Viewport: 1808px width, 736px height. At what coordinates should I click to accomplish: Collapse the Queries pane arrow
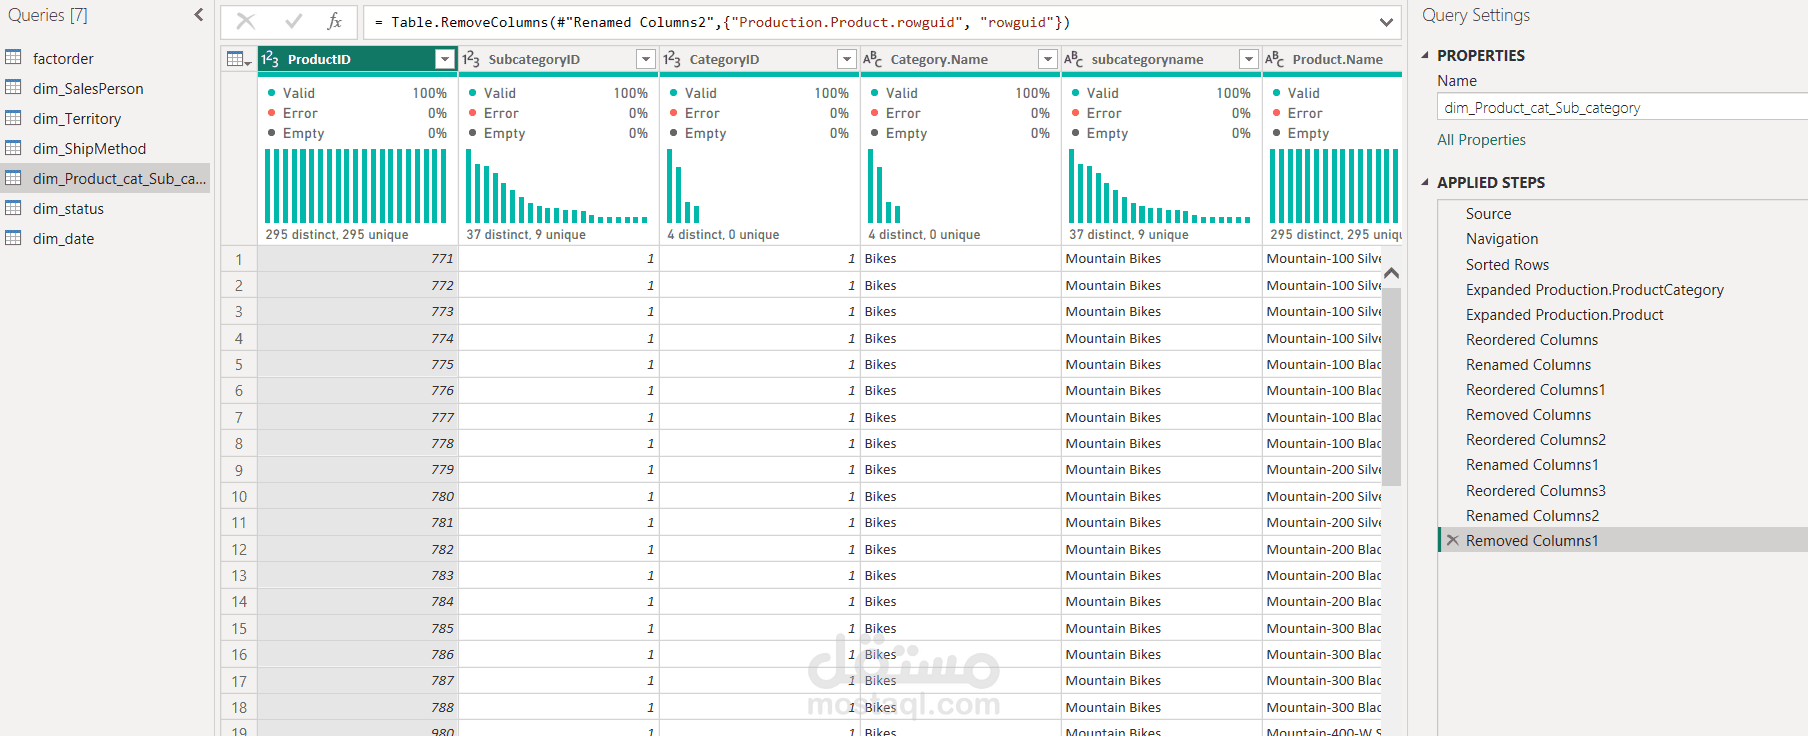click(199, 15)
